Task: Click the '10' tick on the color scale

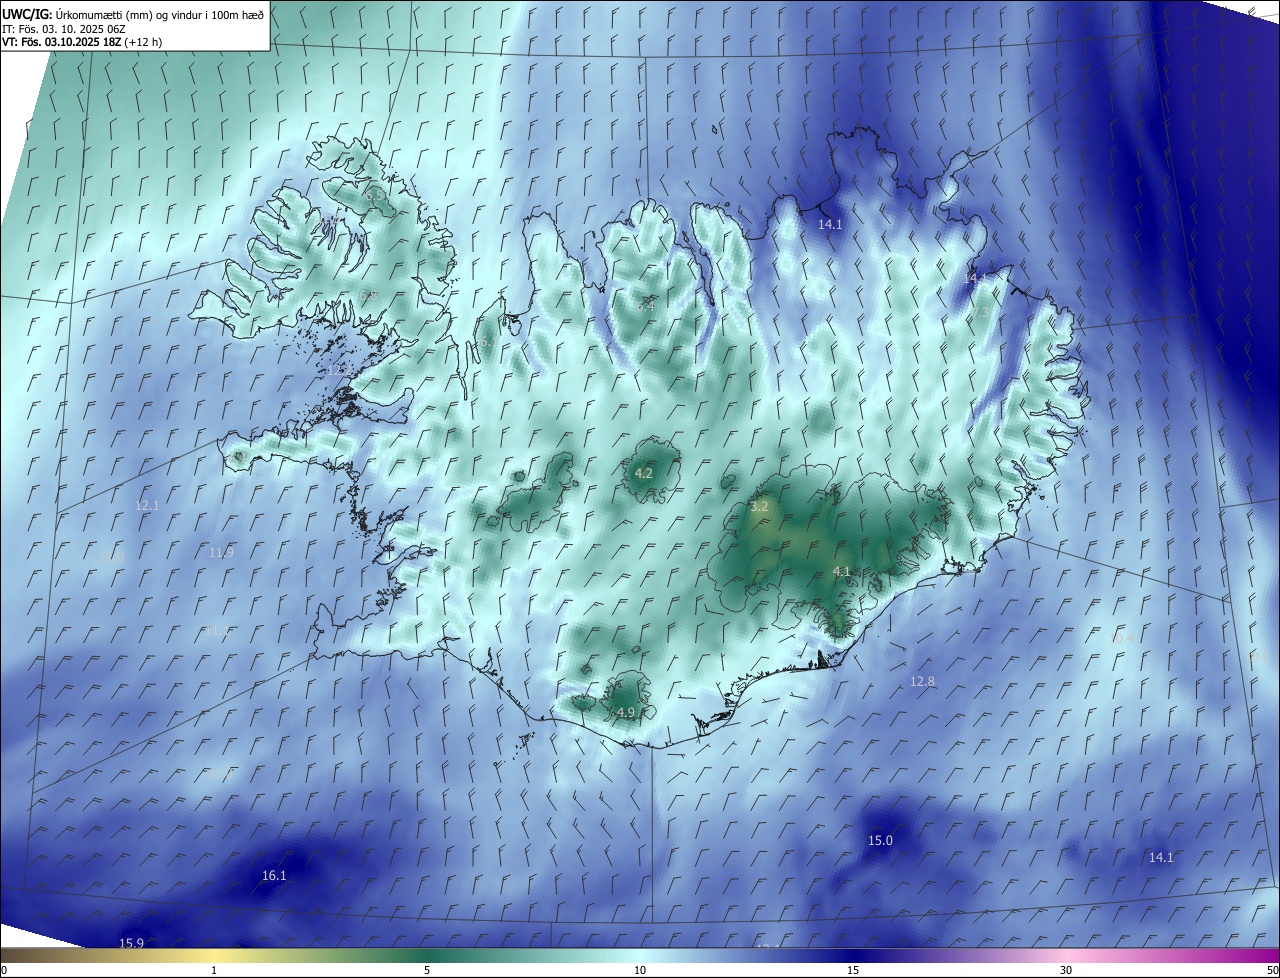Action: [640, 970]
